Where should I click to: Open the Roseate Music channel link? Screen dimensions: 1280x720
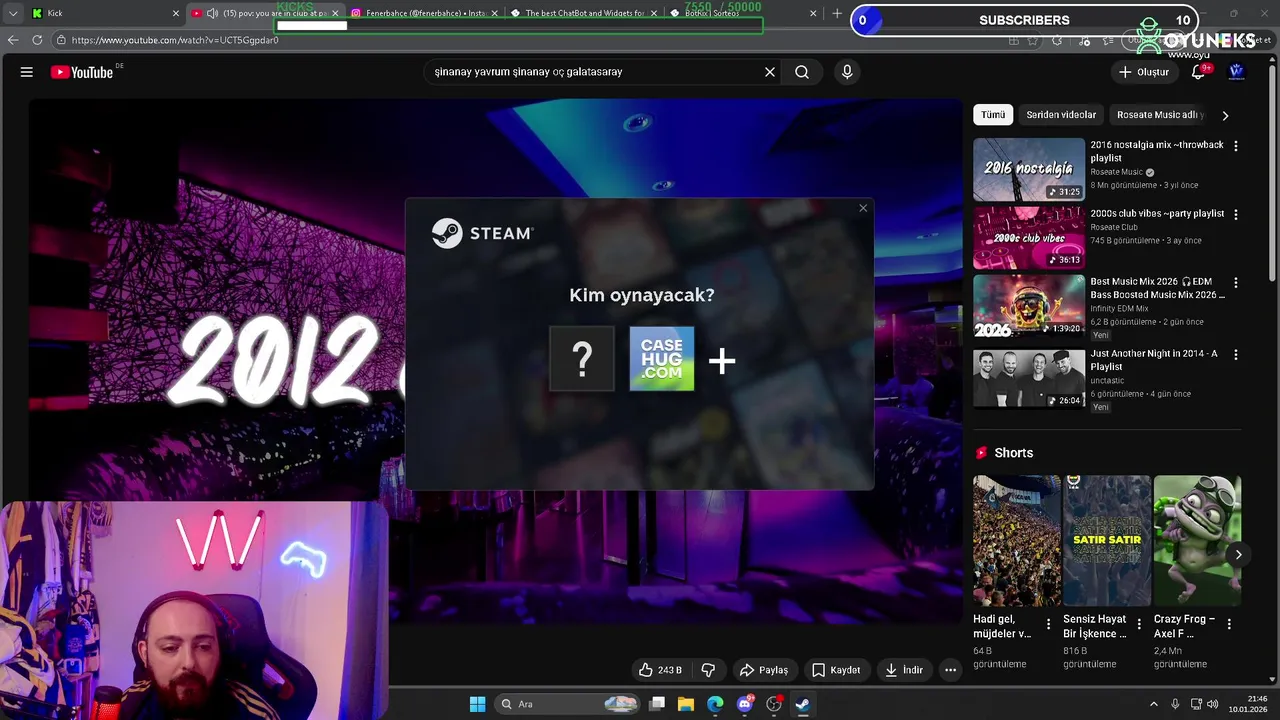[x=1116, y=172]
